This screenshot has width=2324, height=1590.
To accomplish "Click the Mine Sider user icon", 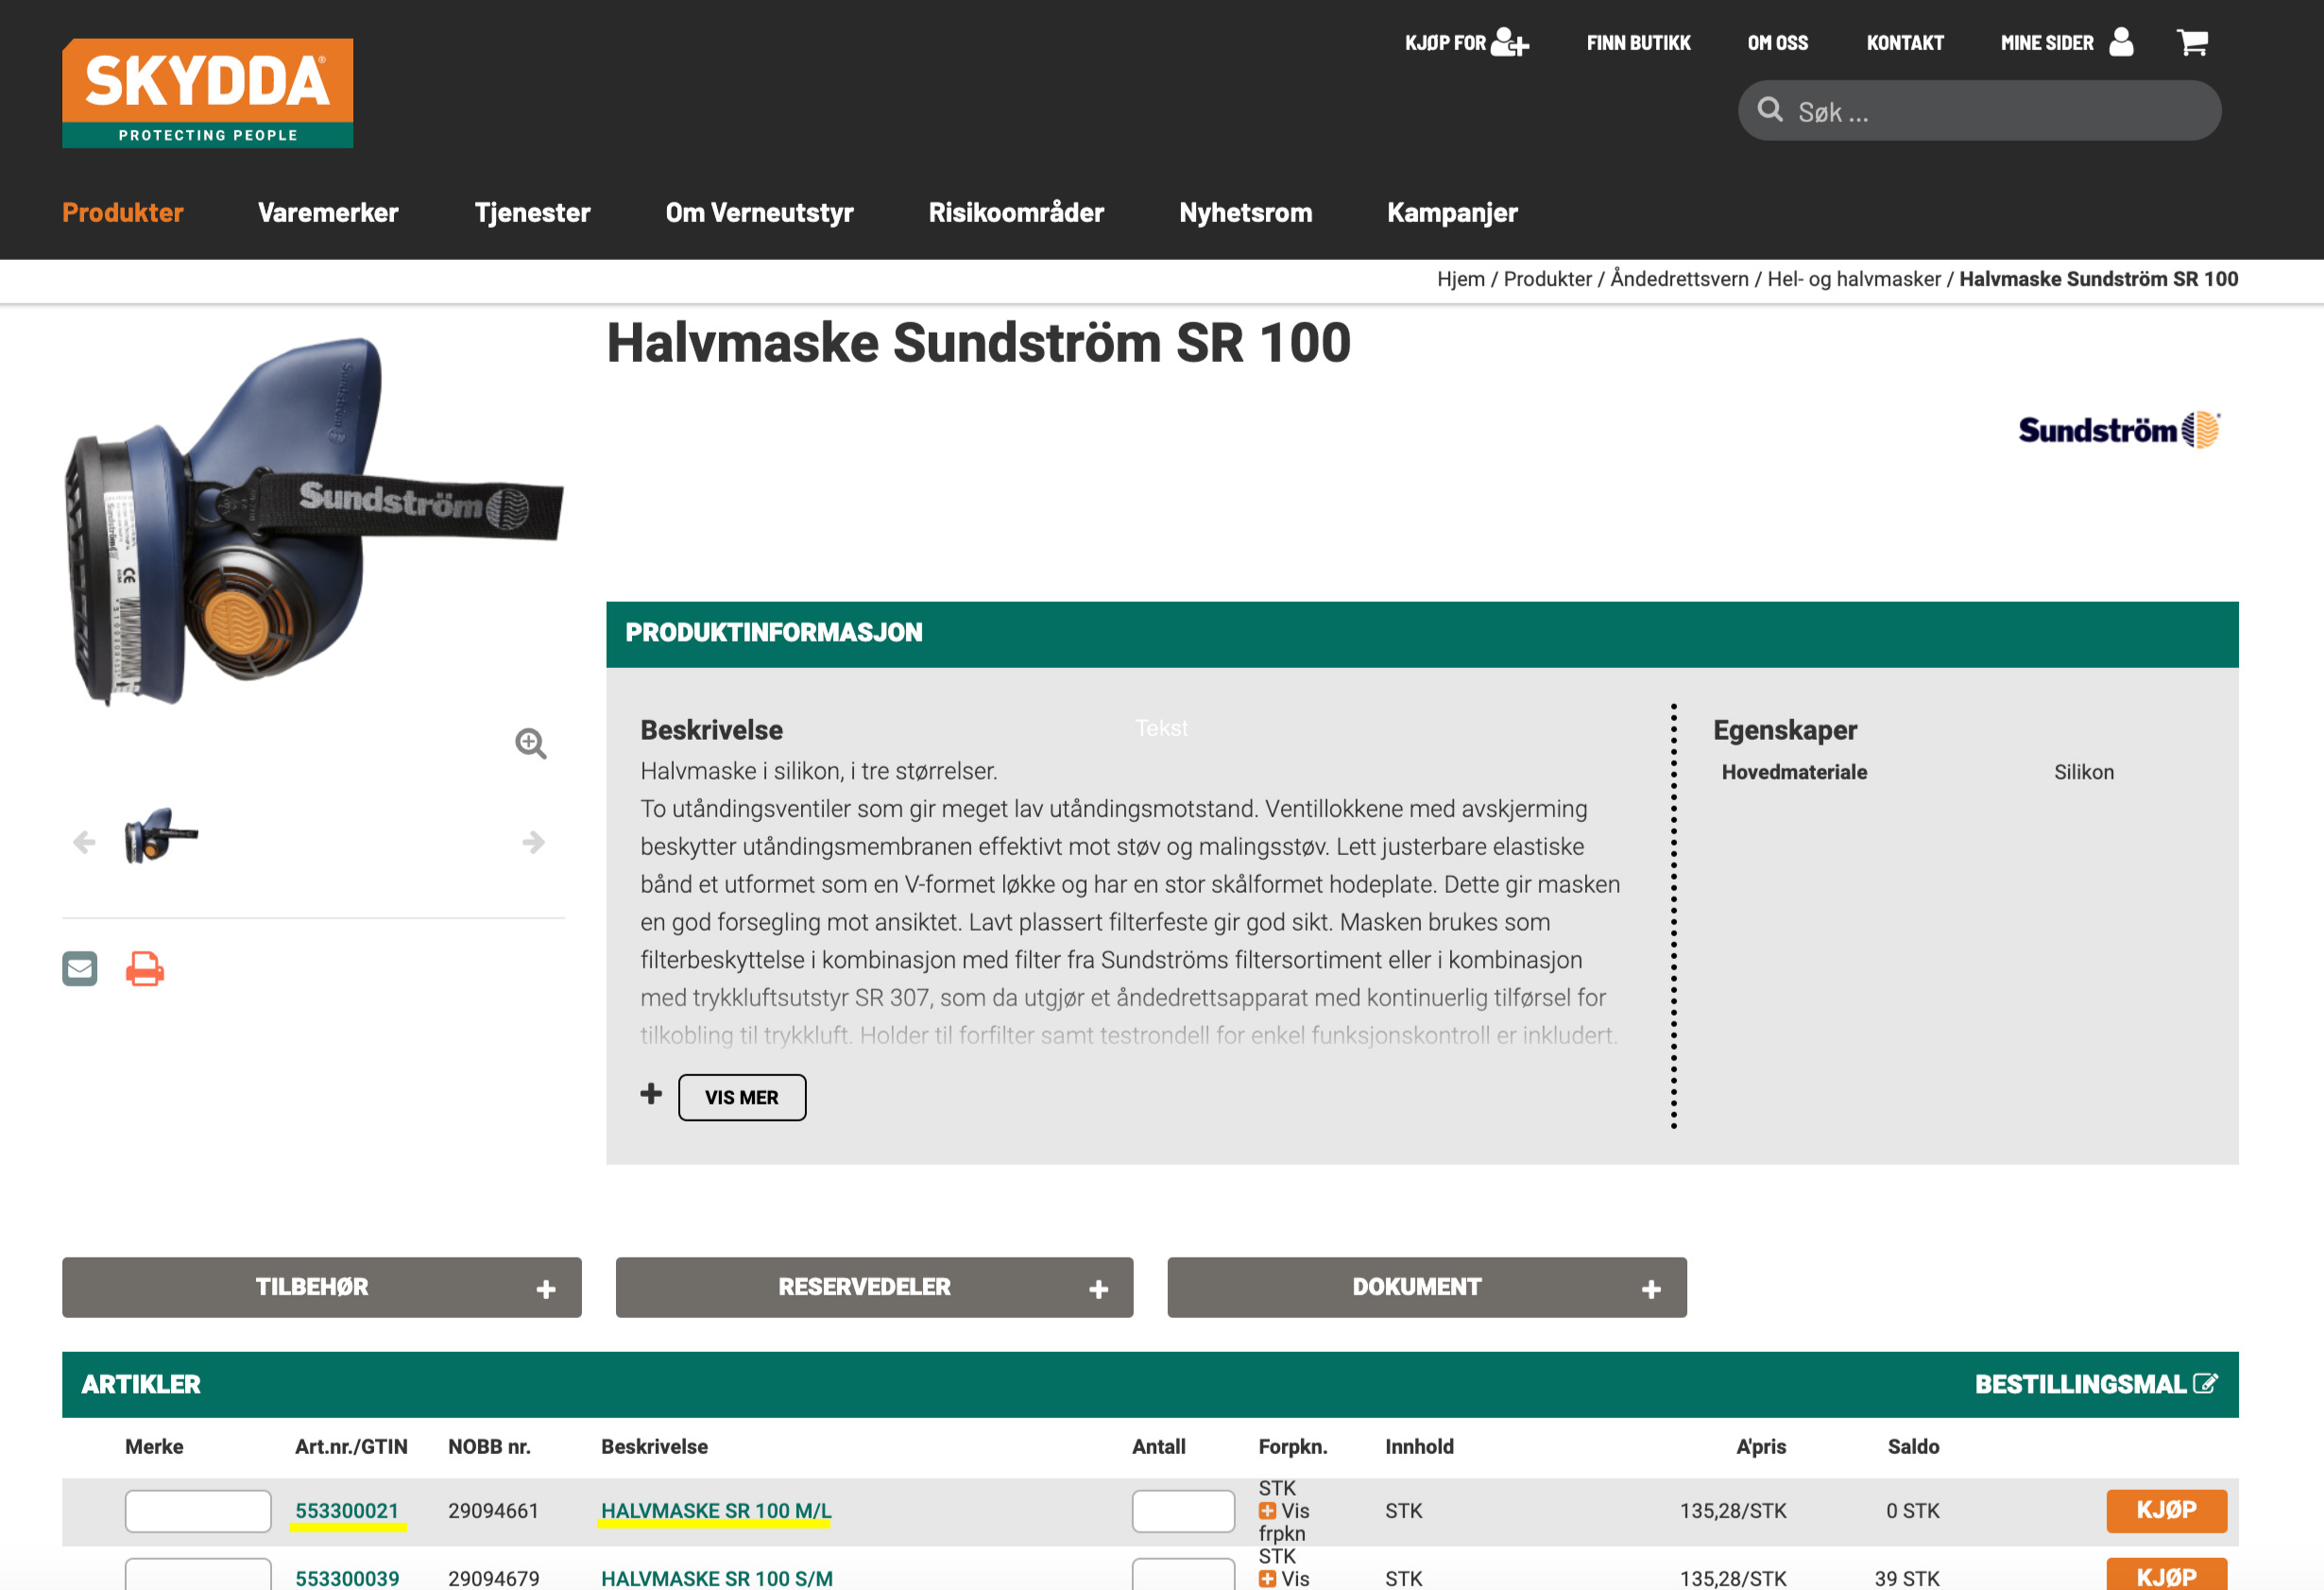I will (x=2121, y=42).
